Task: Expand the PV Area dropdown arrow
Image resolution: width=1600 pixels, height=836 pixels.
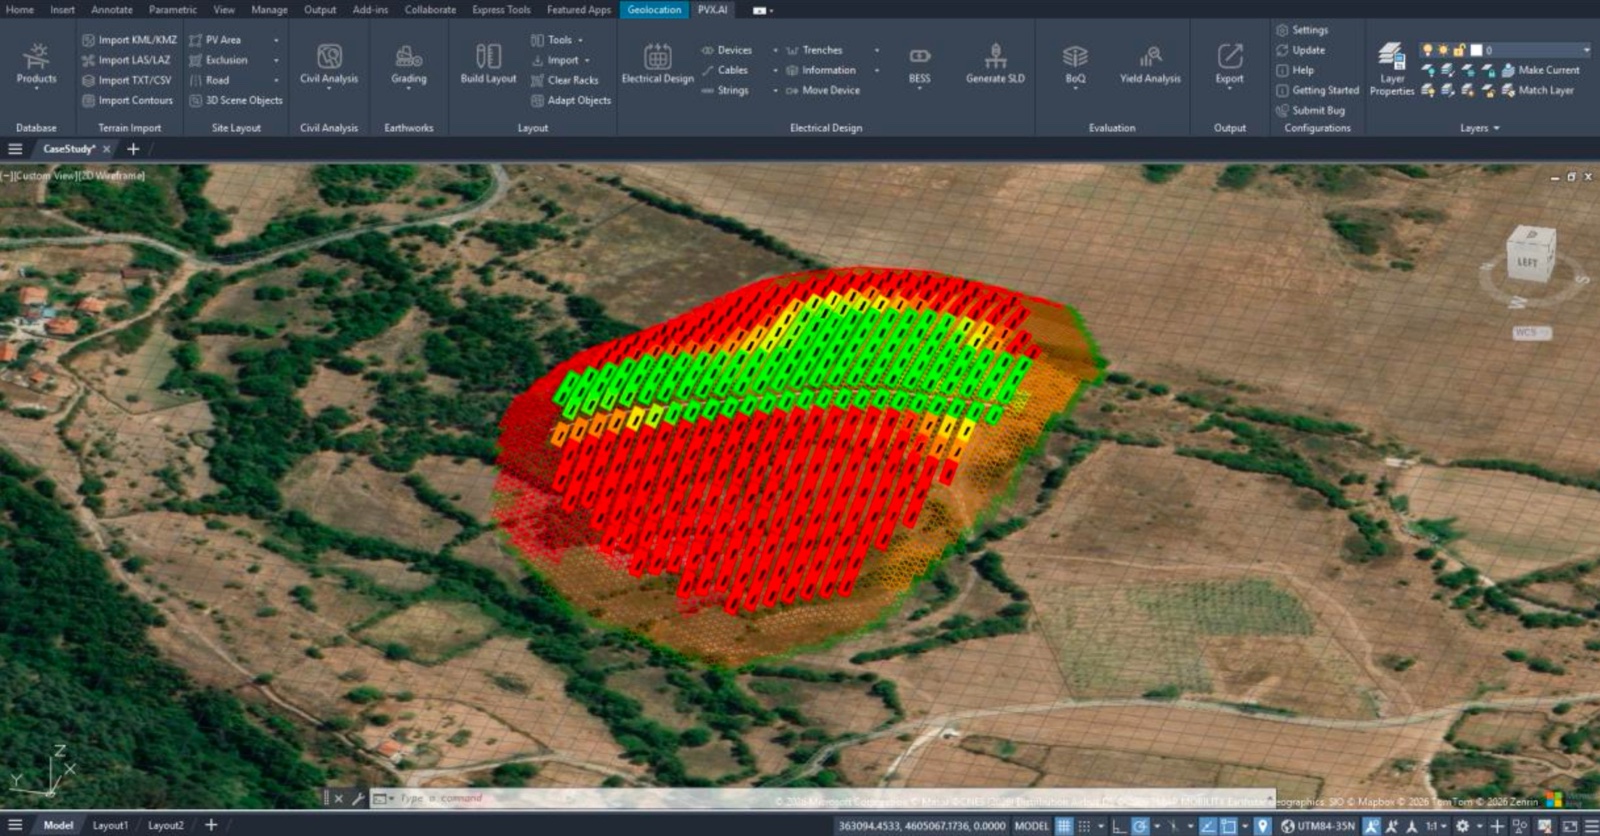Action: tap(276, 40)
